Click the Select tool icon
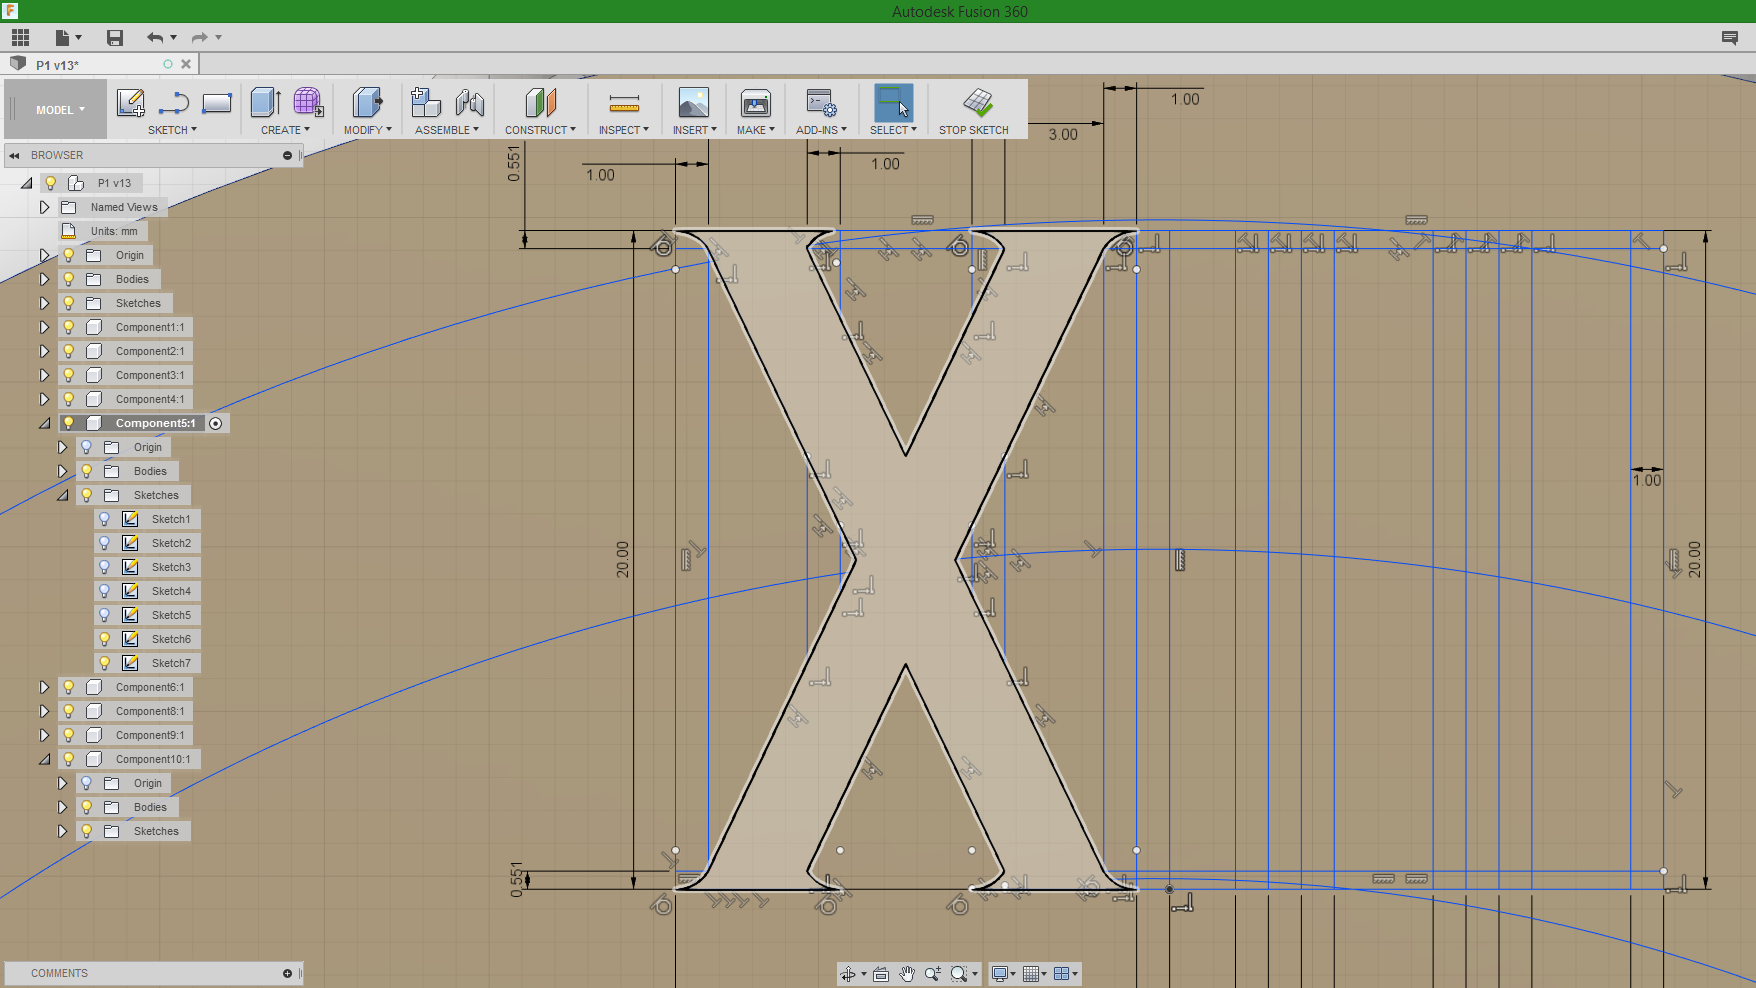Viewport: 1756px width, 988px height. [893, 102]
